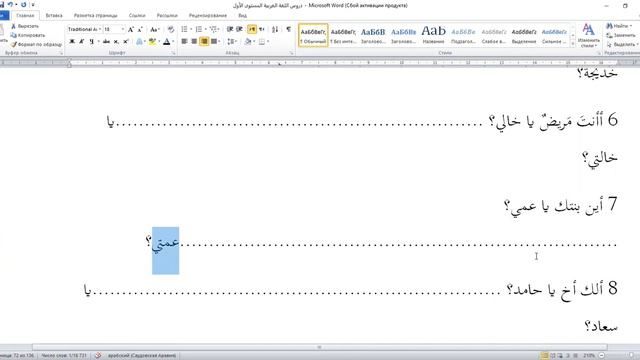Click Заменить (Replace) button
The height and width of the screenshot is (360, 640).
click(621, 35)
